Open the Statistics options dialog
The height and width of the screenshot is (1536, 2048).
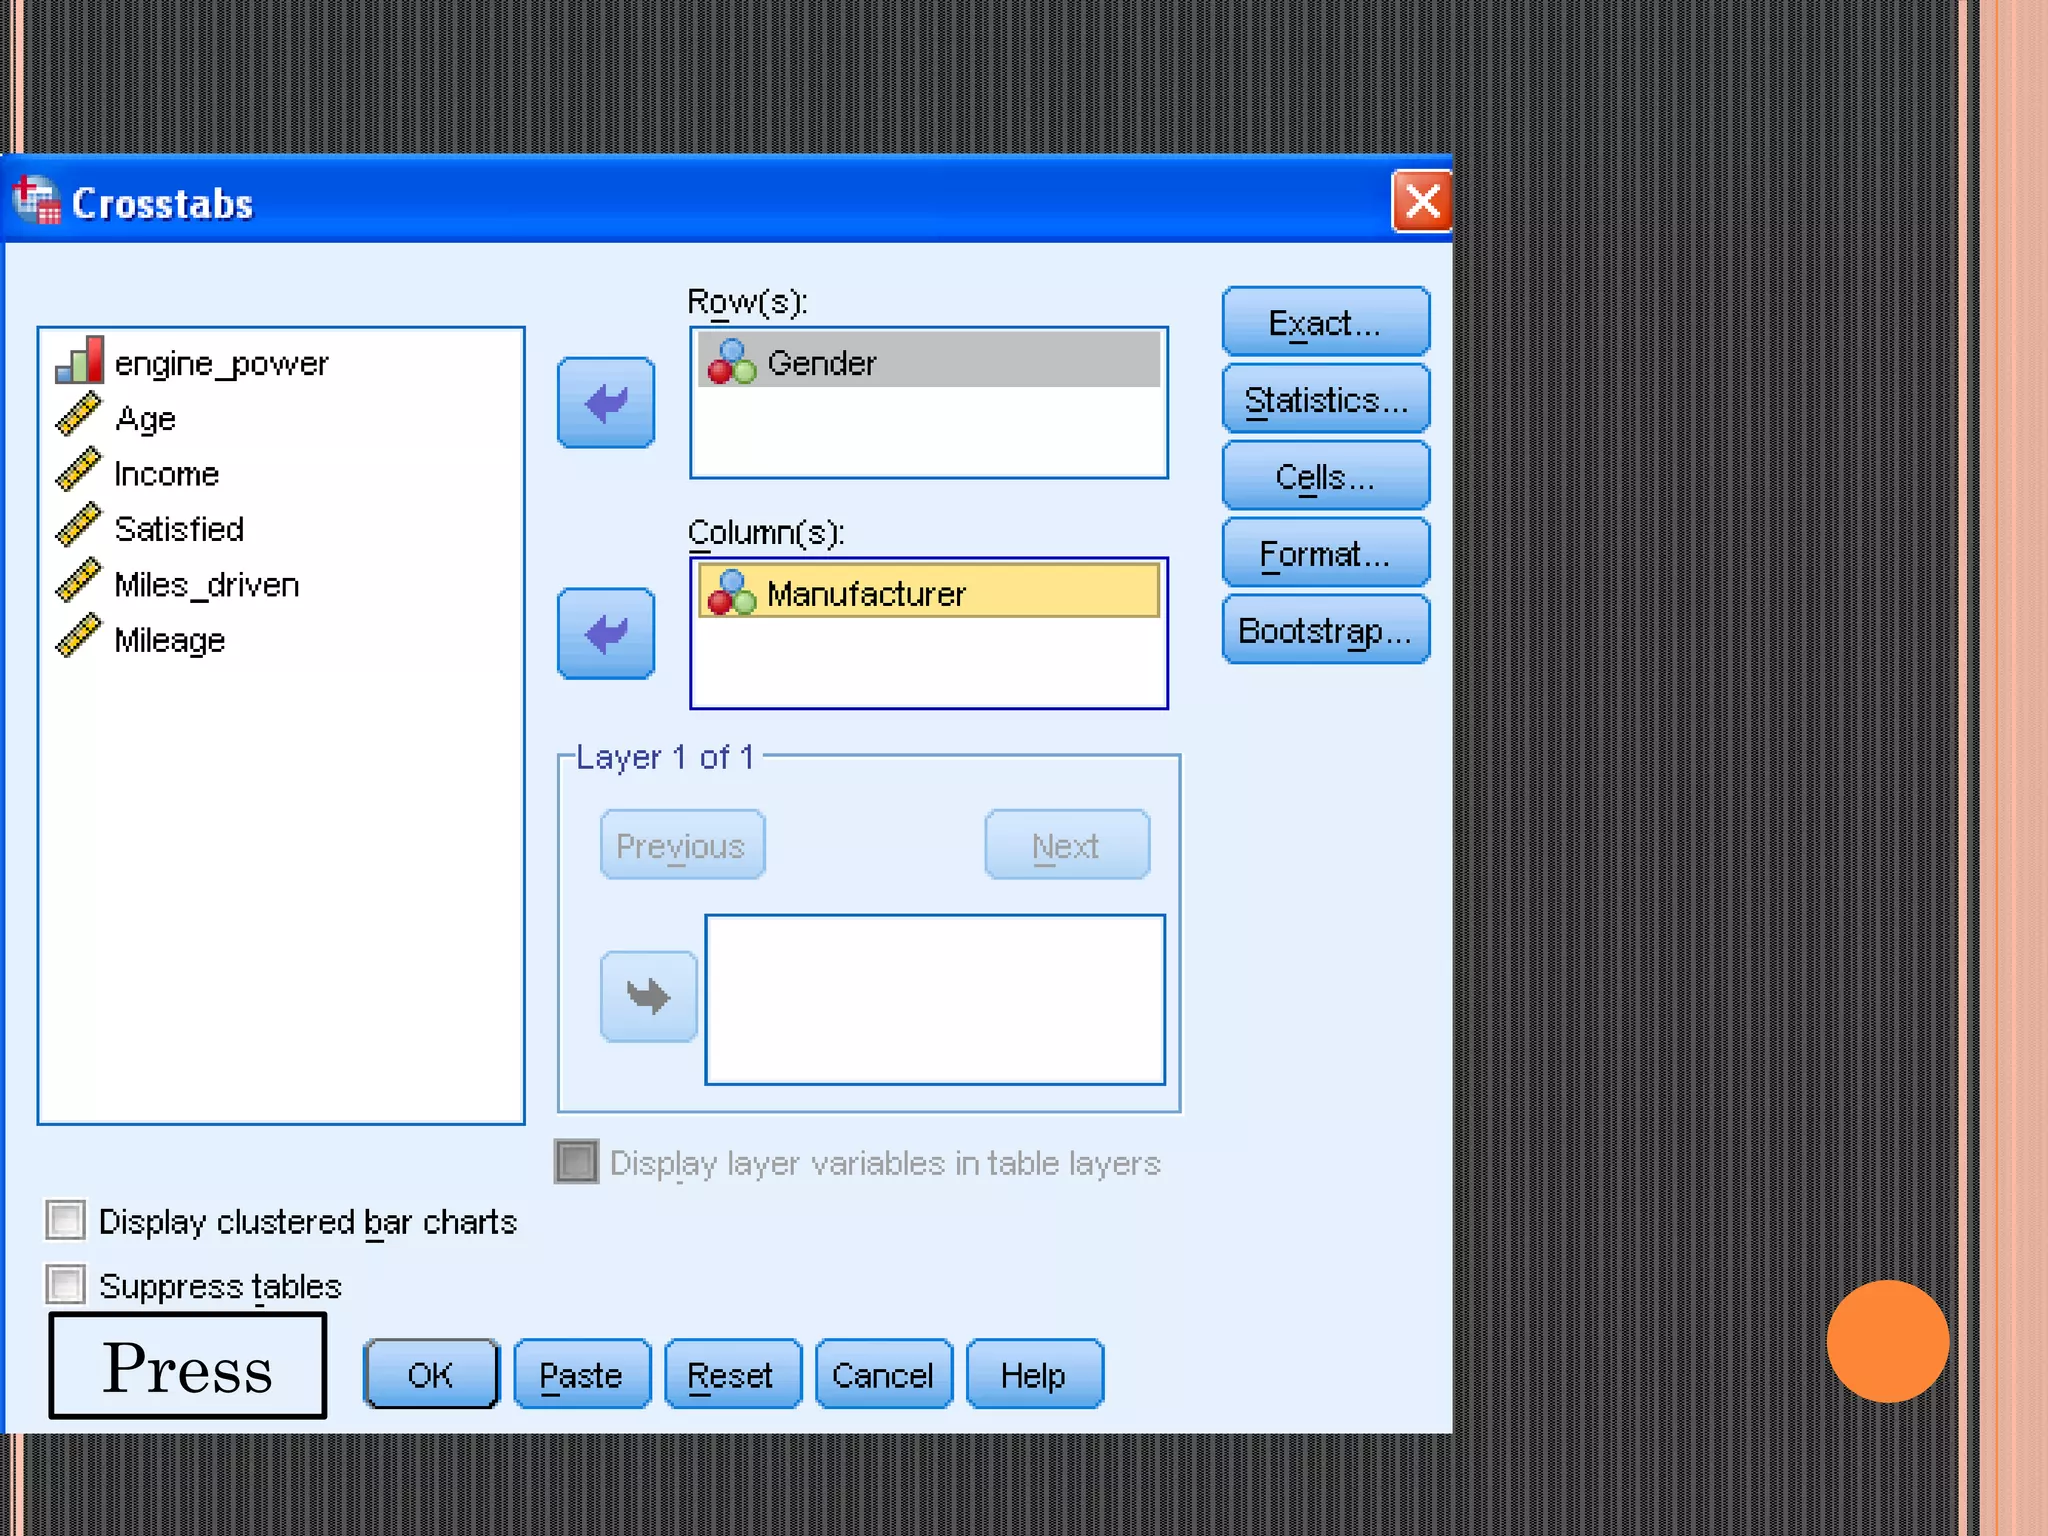click(1325, 400)
